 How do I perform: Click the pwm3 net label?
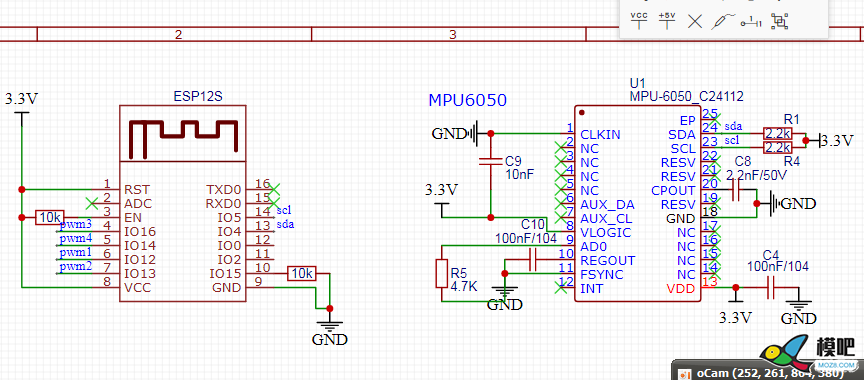pos(75,224)
